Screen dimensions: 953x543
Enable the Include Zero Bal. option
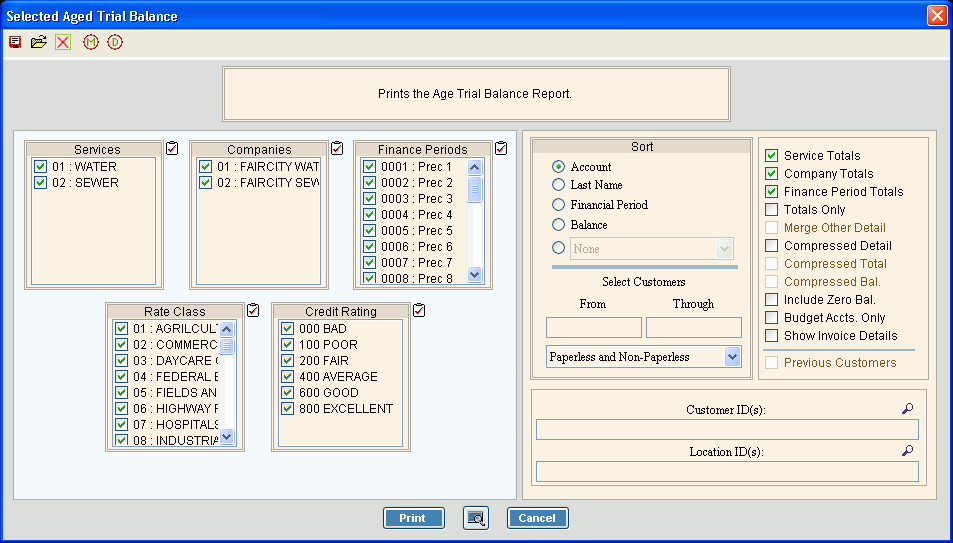(x=771, y=300)
